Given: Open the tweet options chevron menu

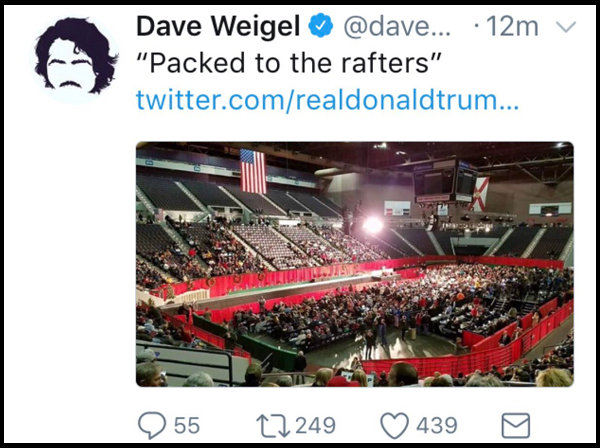Looking at the screenshot, I should [565, 26].
